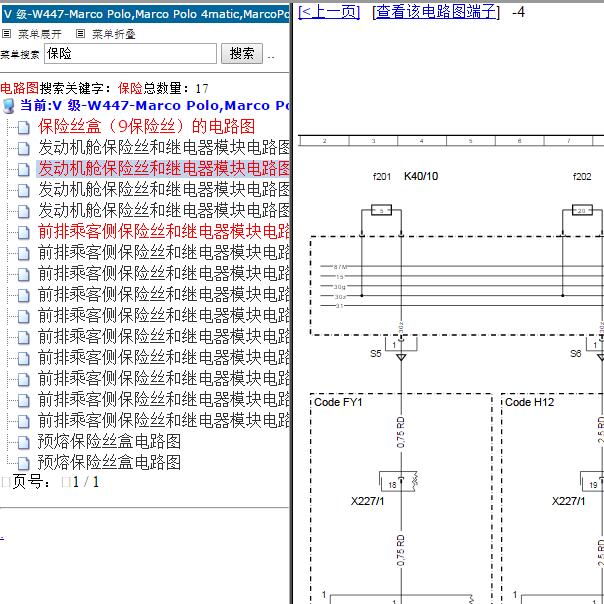Screen dimensions: 604x604
Task: Click X227/1 connector label under Code FY1
Action: (367, 501)
